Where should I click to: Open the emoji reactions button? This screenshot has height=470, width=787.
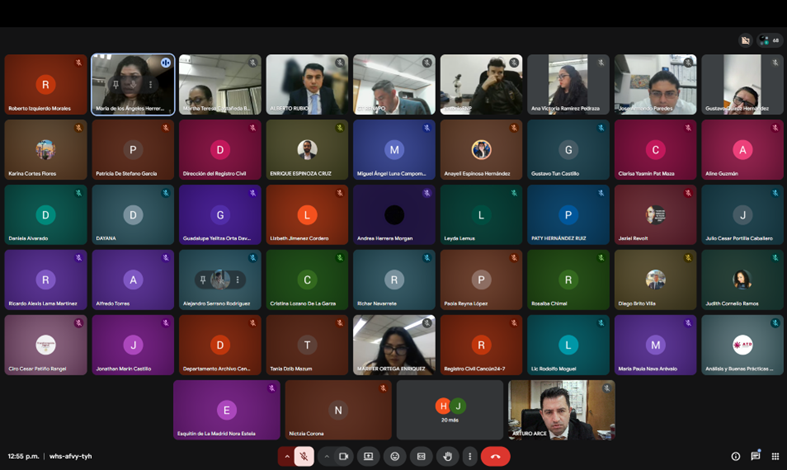(395, 456)
